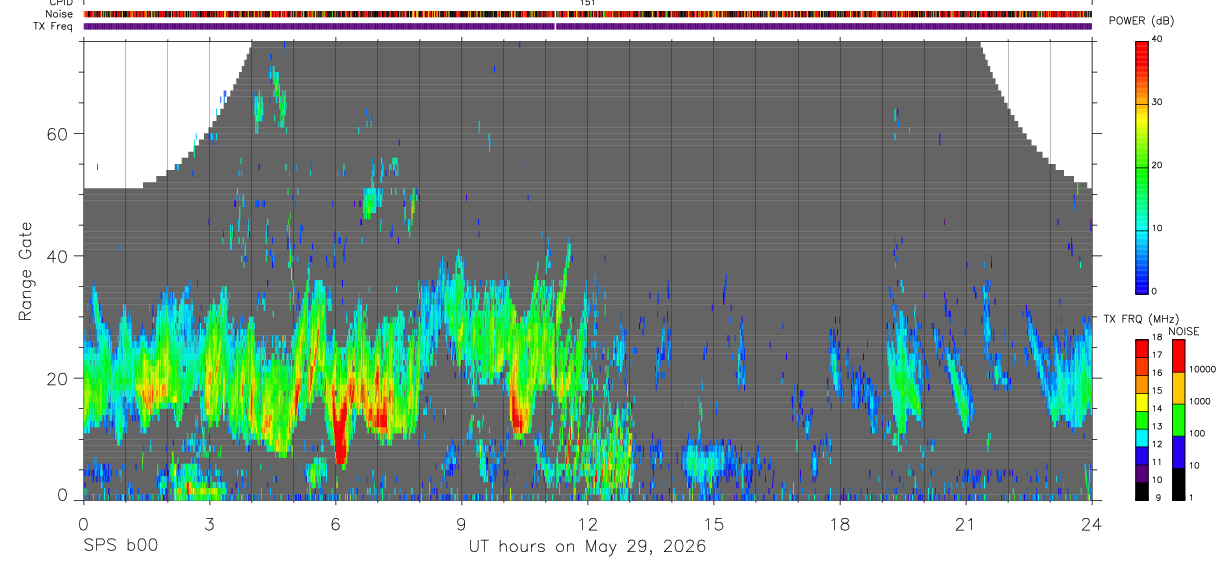Click the Noise strip above the plot

[588, 15]
